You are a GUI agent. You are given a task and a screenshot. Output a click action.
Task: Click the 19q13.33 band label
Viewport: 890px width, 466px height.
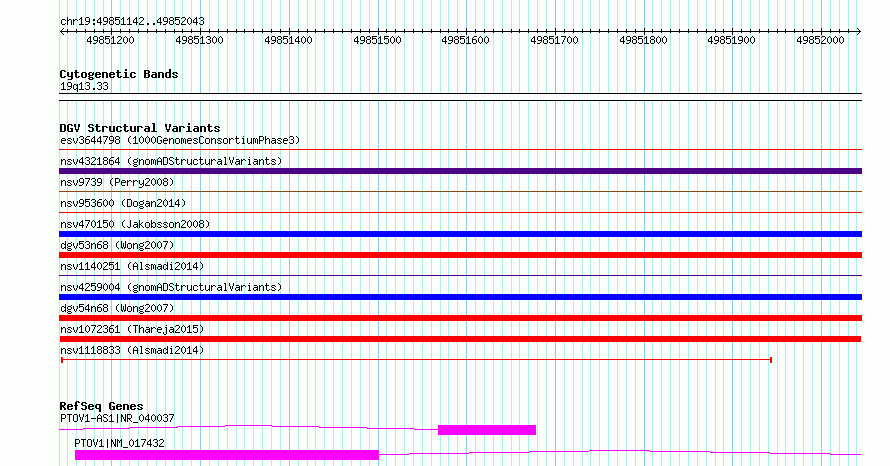tap(84, 86)
